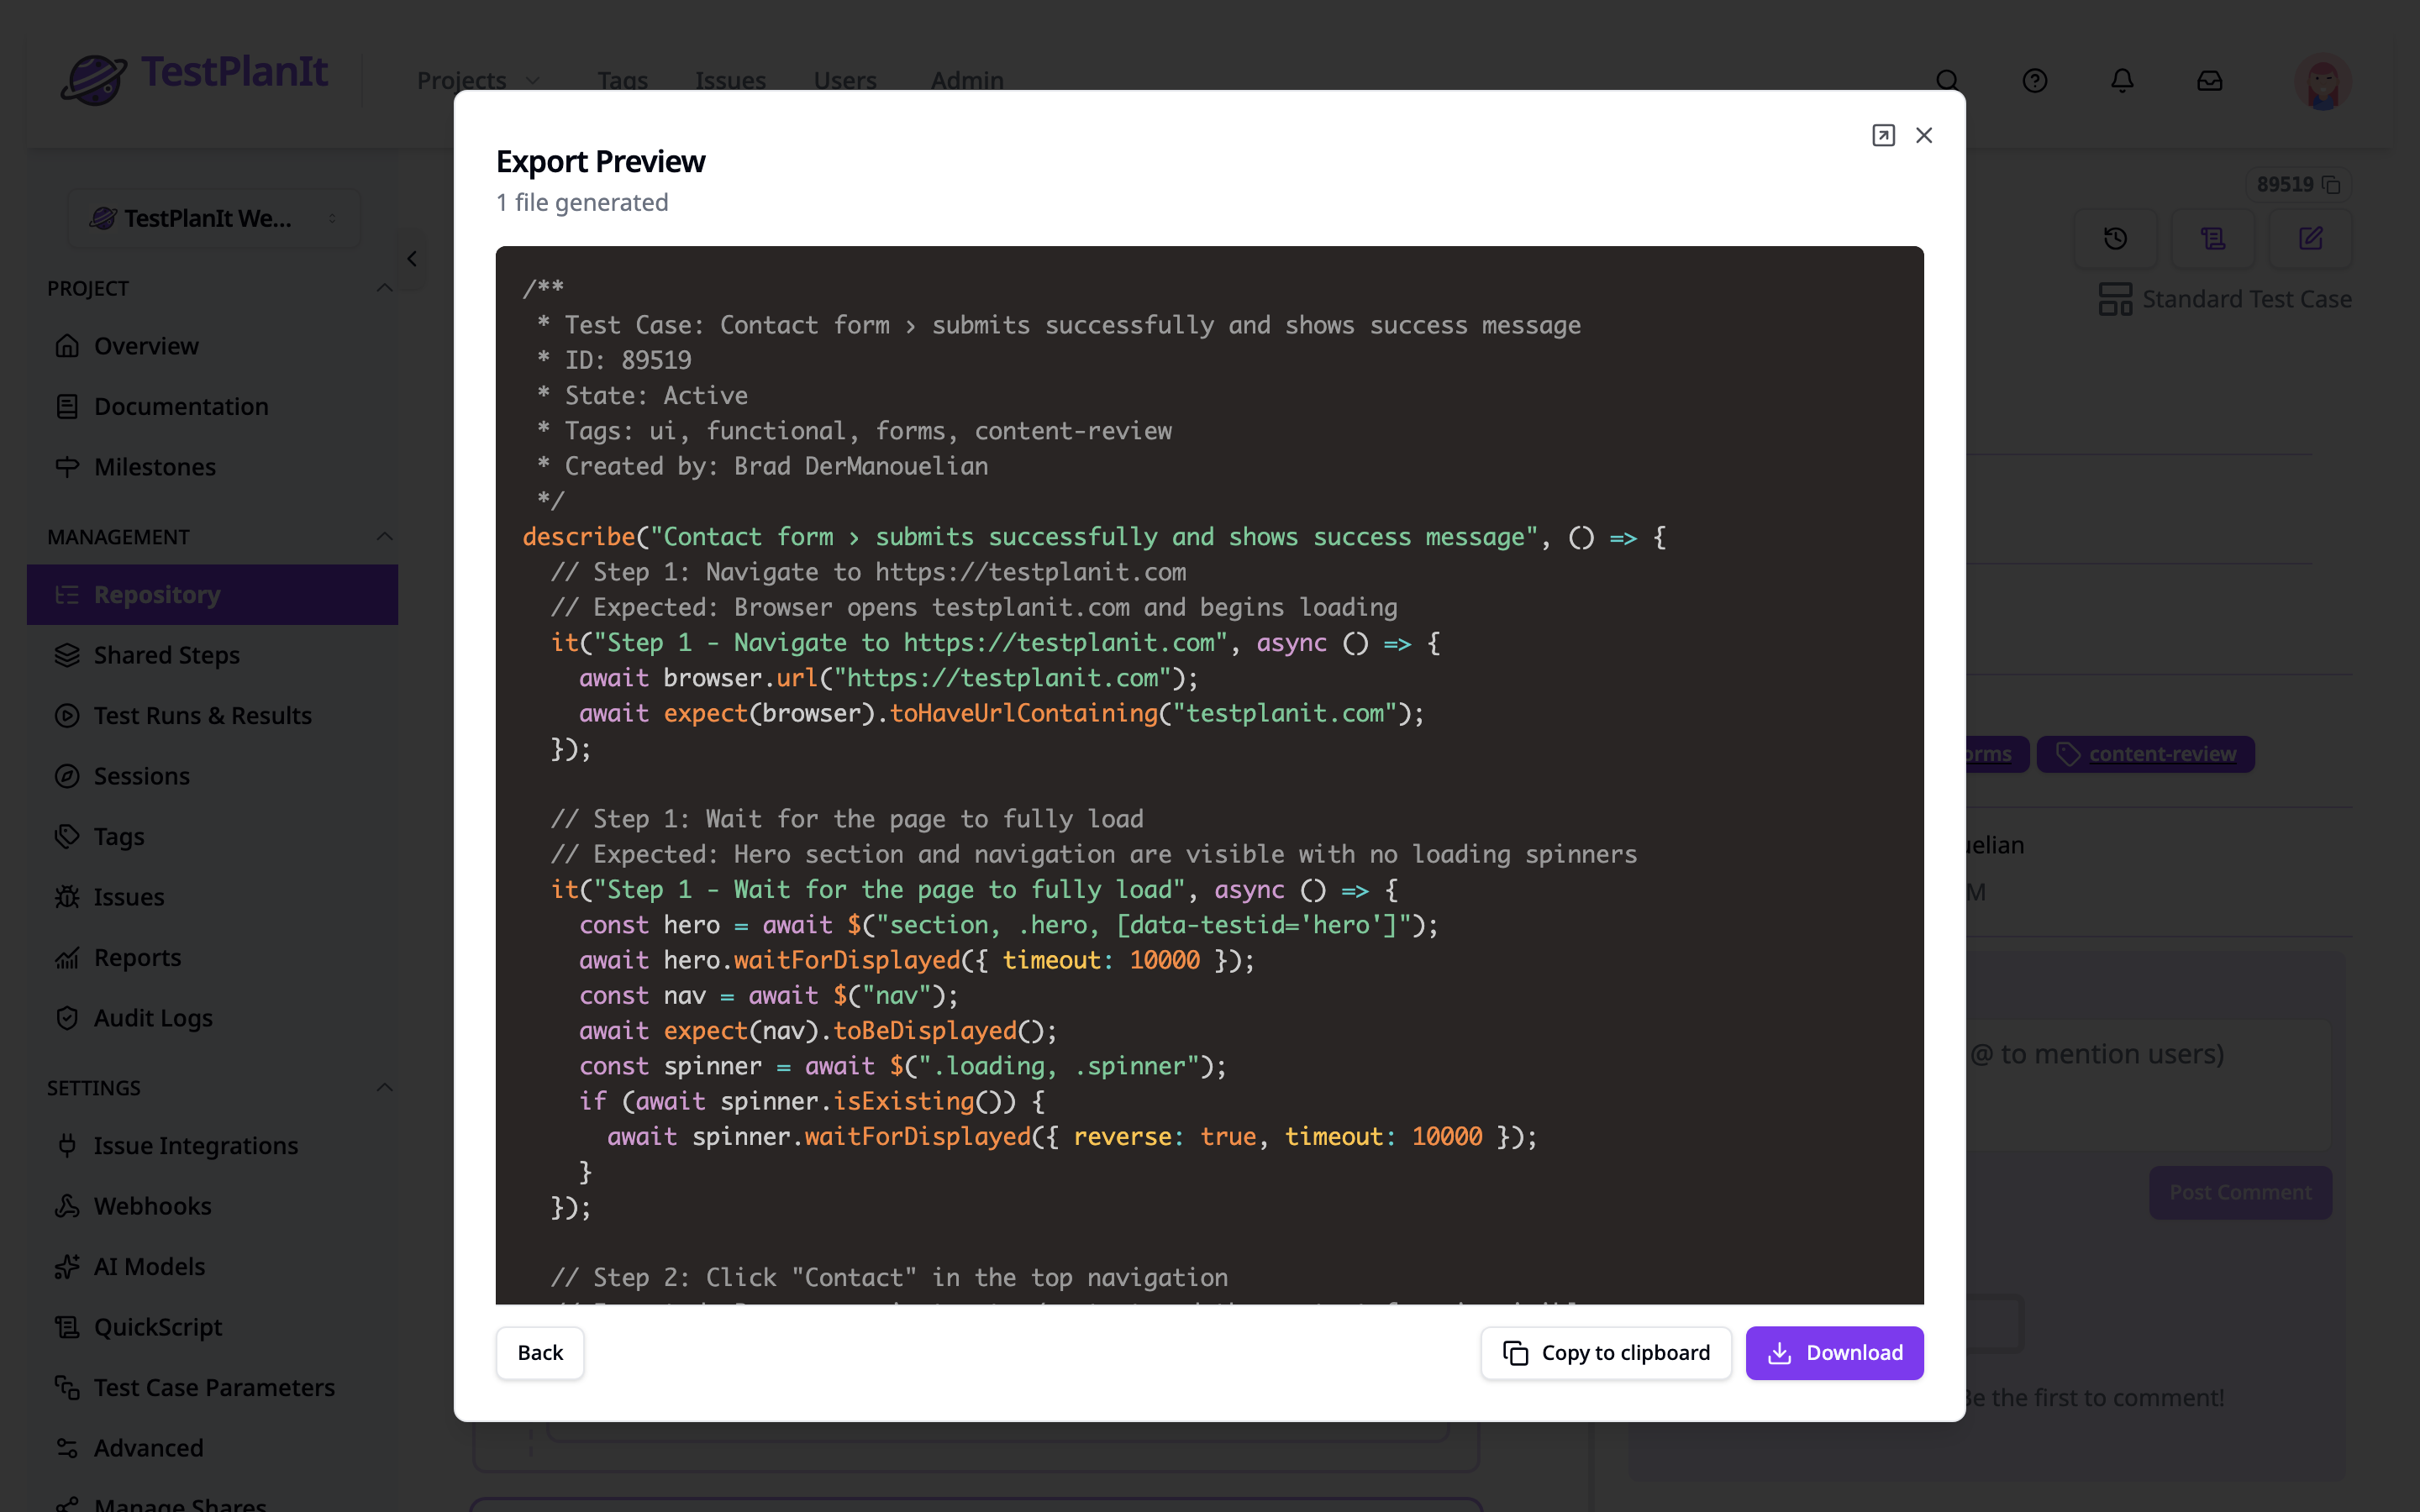Click the Webhooks icon
The width and height of the screenshot is (2420, 1512).
click(67, 1206)
